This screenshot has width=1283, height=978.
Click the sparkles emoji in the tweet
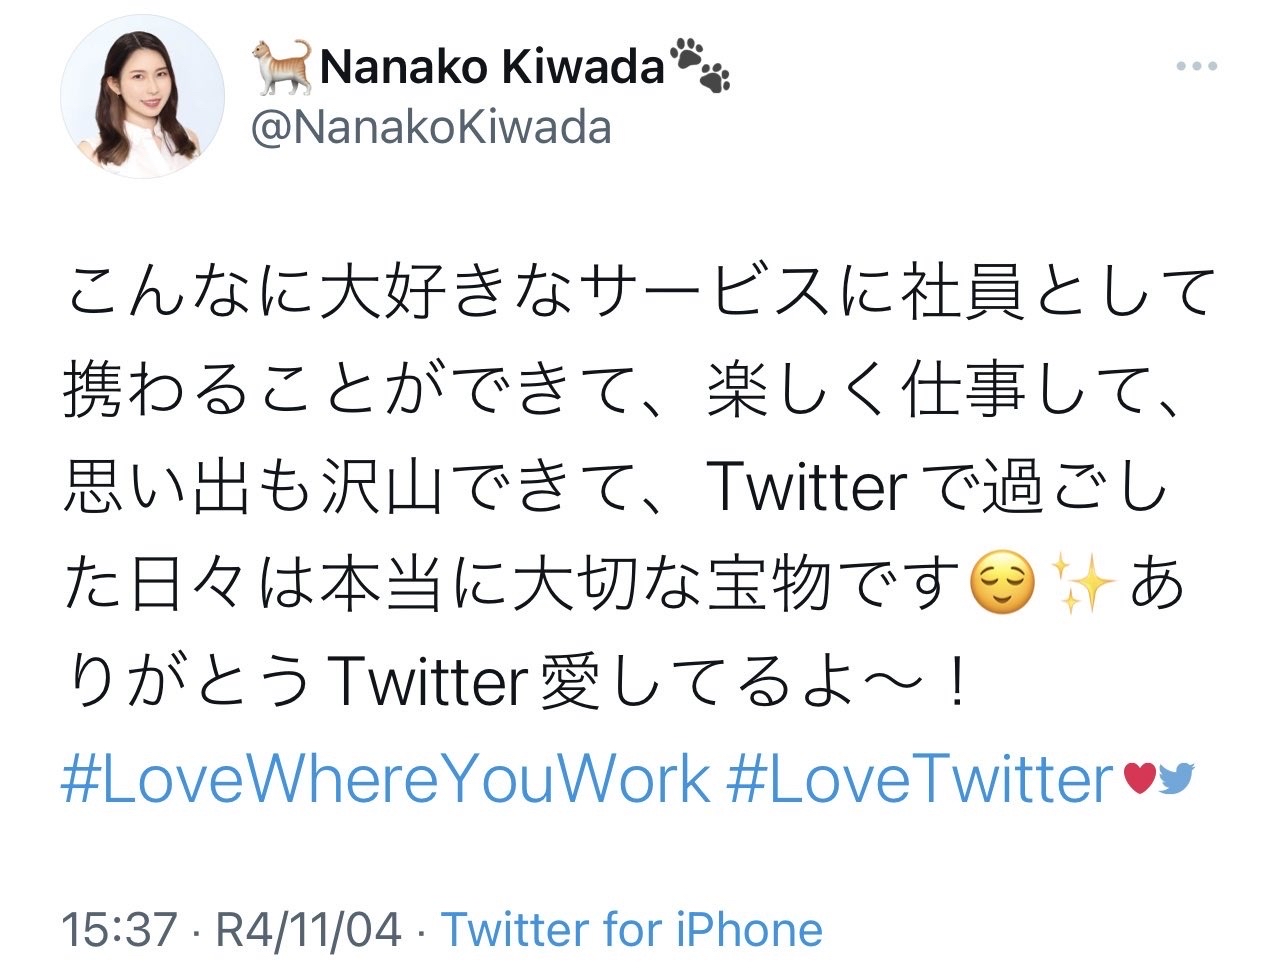(x=1086, y=586)
